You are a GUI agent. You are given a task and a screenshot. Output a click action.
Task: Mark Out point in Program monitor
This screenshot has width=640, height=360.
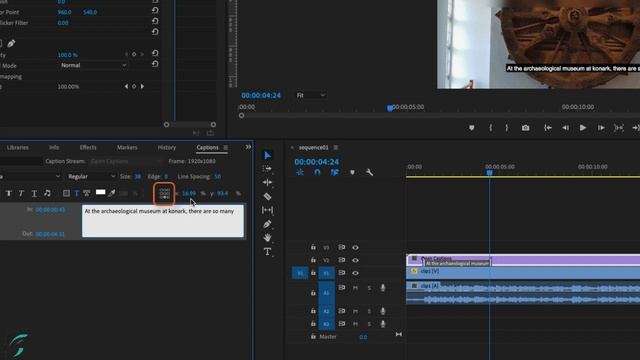pos(507,128)
